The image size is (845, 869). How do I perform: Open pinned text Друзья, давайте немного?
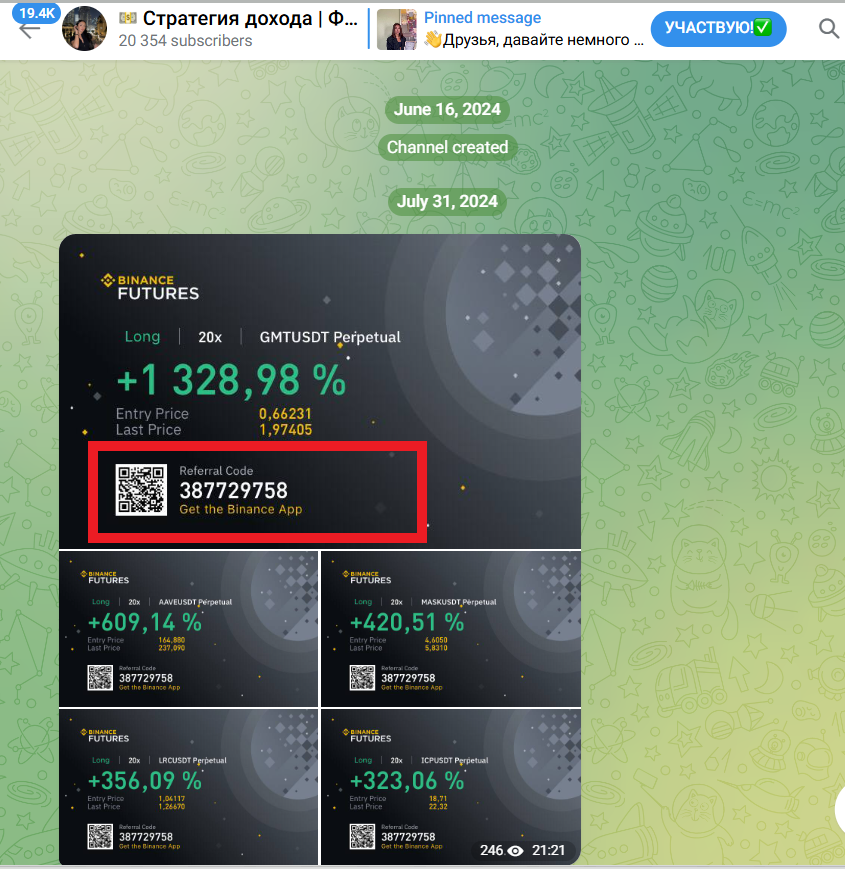(534, 40)
